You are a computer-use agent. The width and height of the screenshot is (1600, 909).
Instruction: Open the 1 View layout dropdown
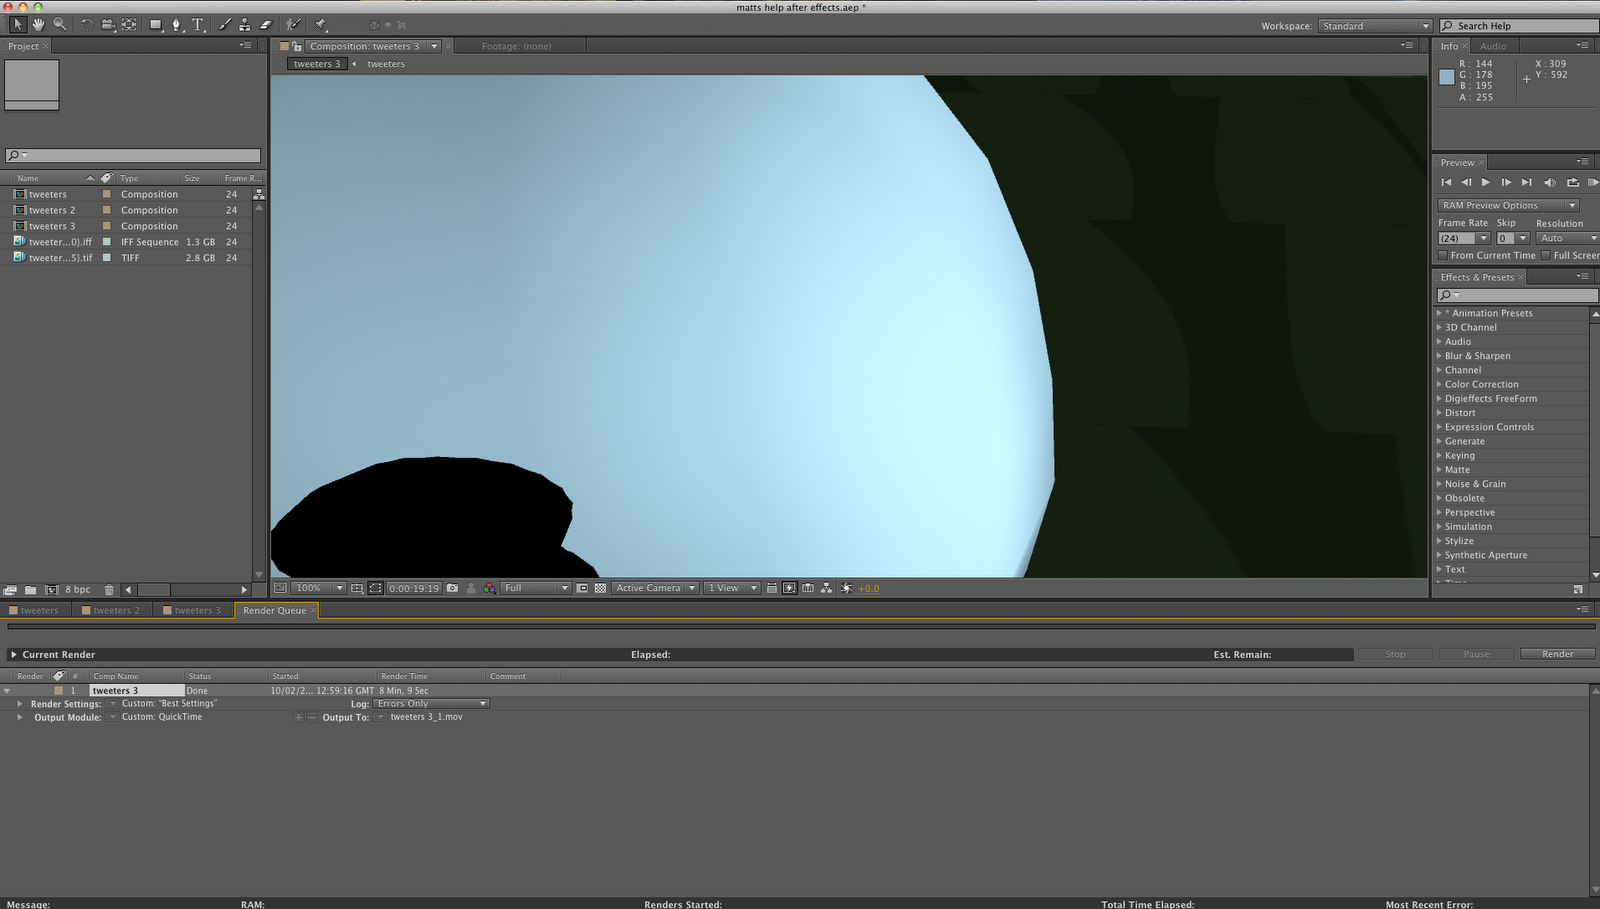732,588
